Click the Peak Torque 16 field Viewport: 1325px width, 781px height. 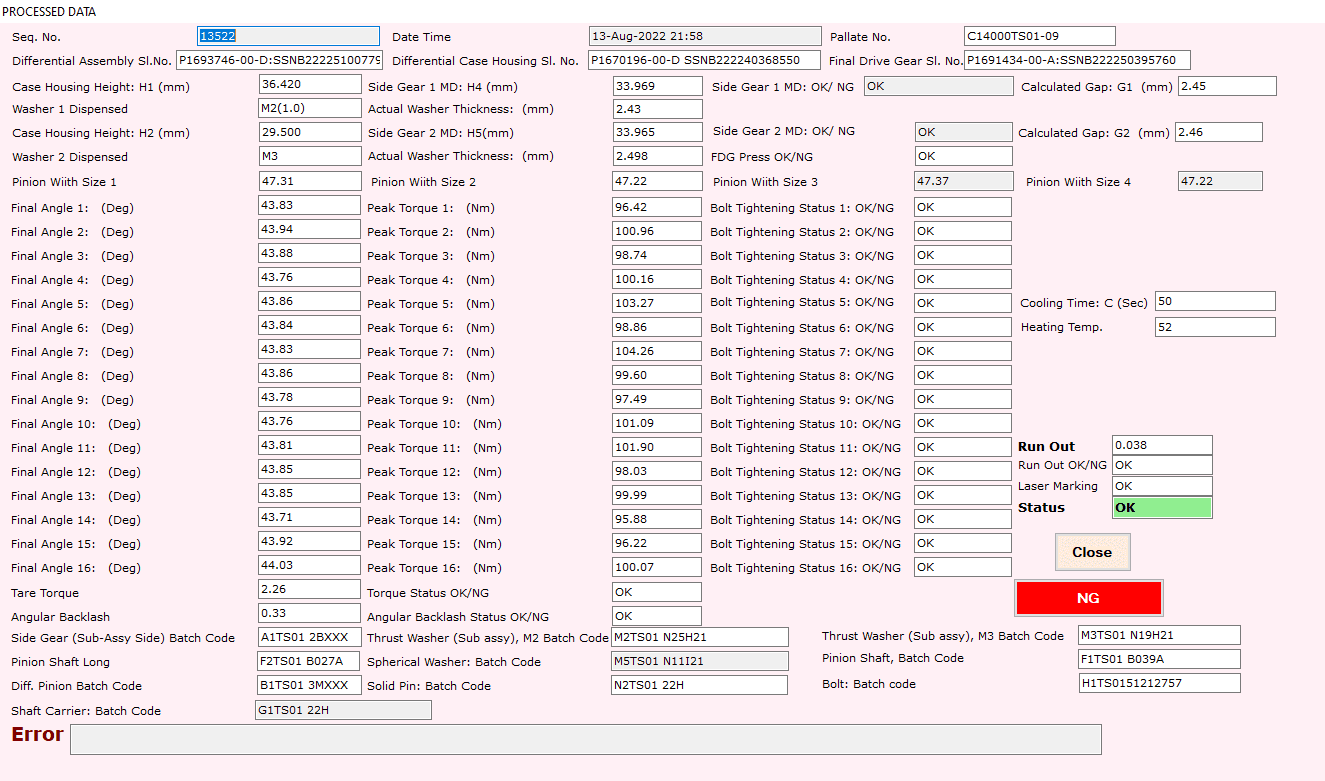click(x=657, y=567)
